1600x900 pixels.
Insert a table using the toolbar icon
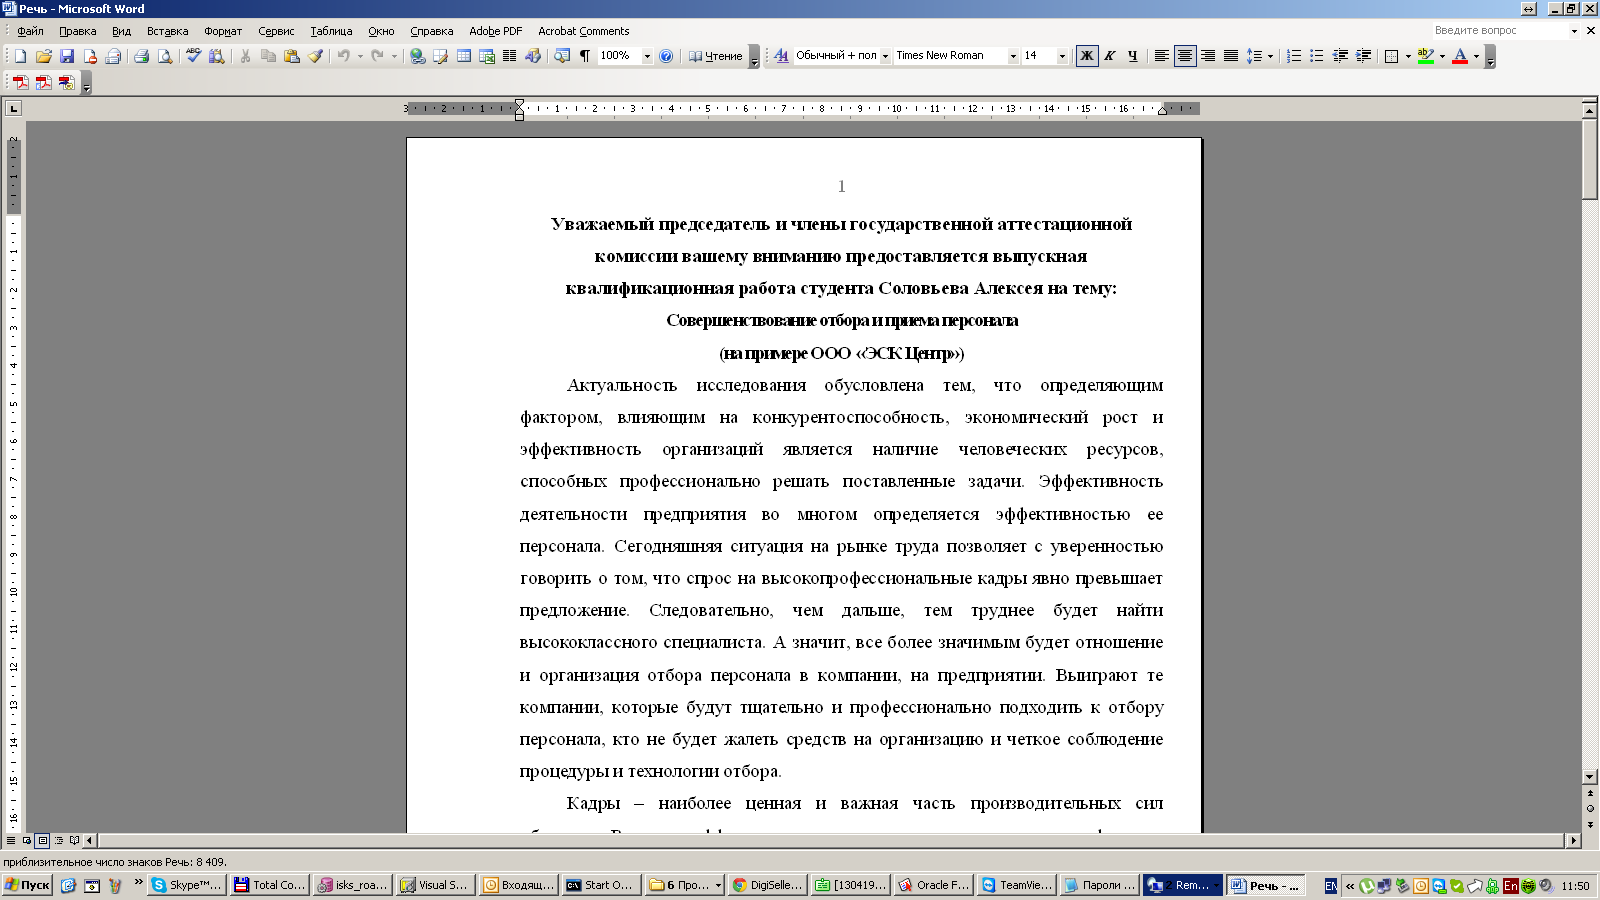click(x=464, y=56)
